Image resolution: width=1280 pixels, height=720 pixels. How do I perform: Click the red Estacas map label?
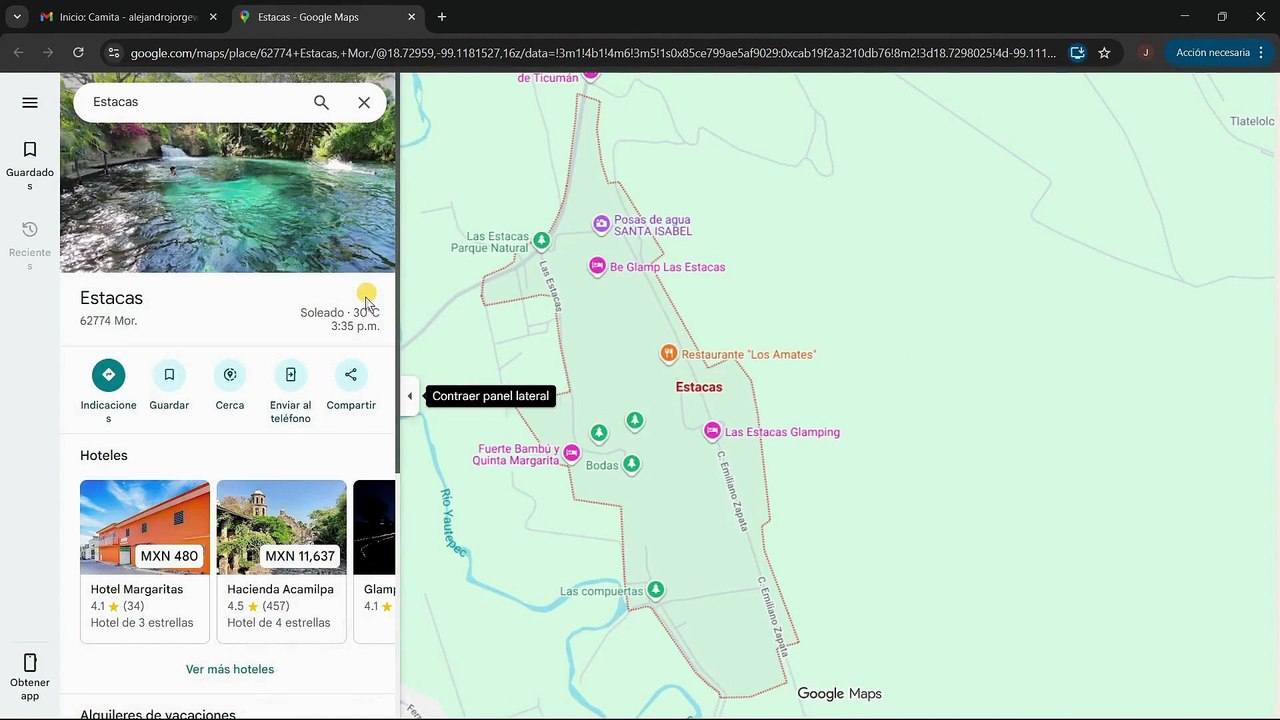699,387
